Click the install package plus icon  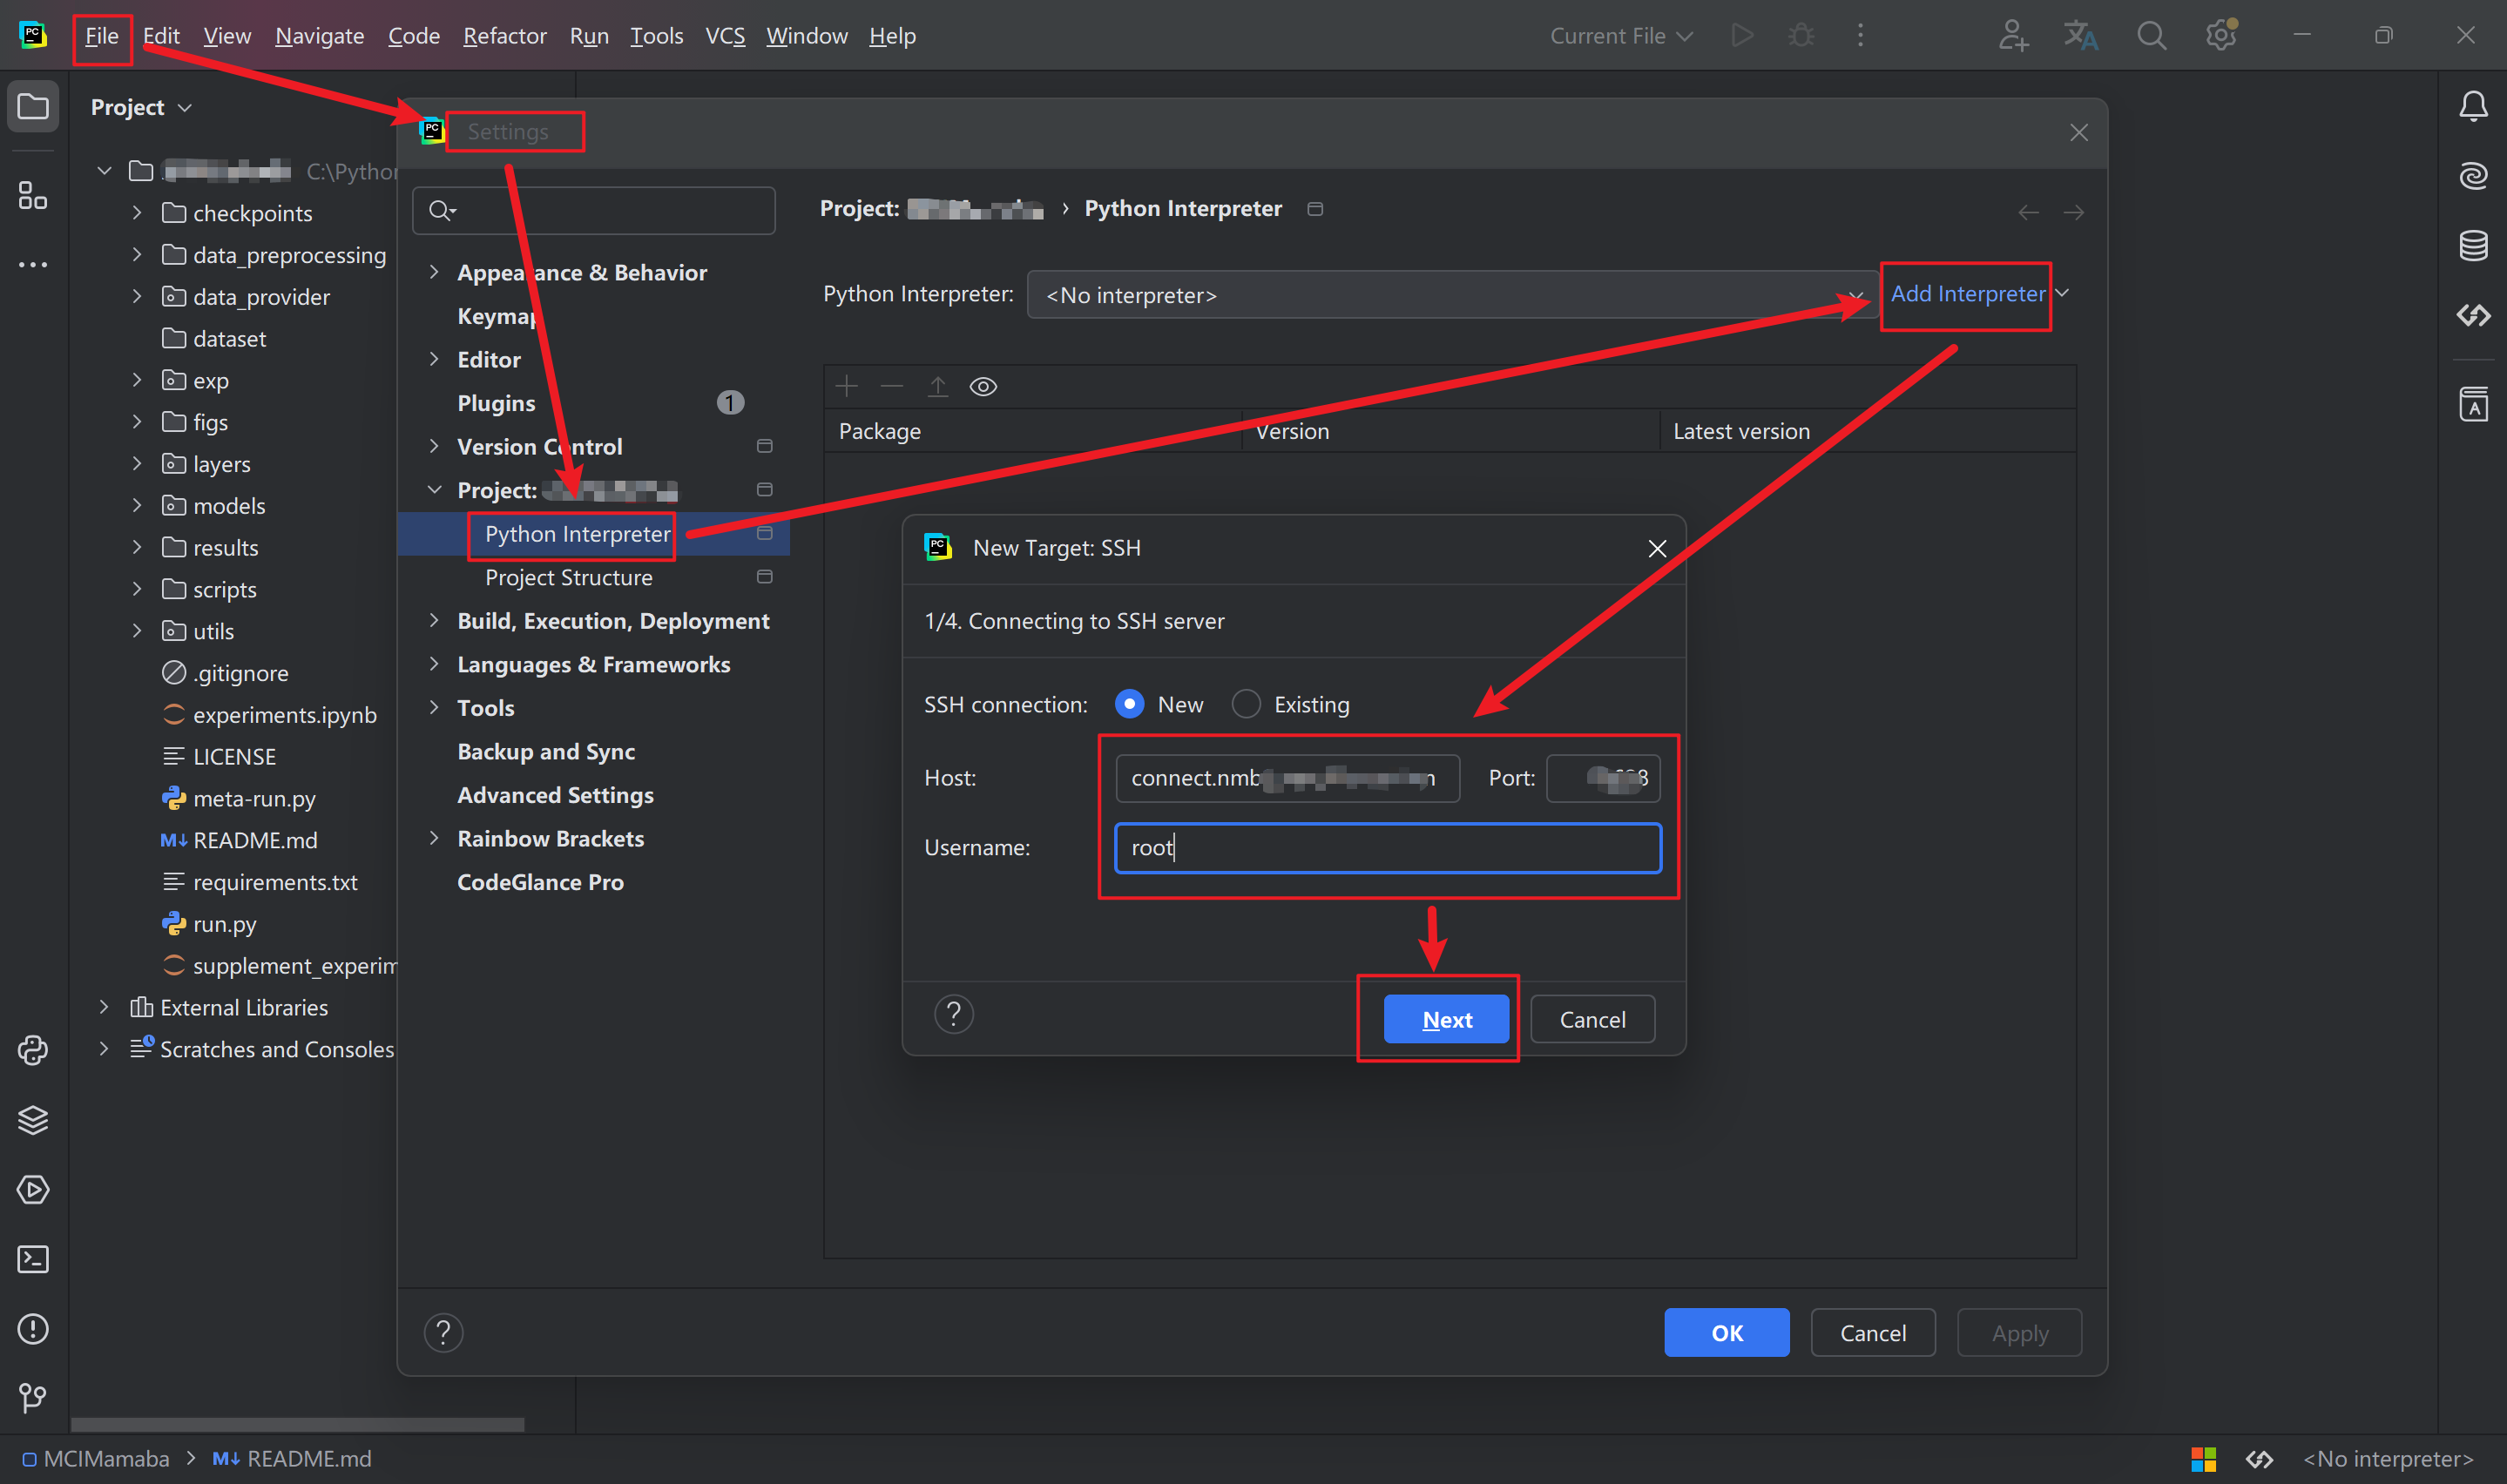(x=846, y=386)
